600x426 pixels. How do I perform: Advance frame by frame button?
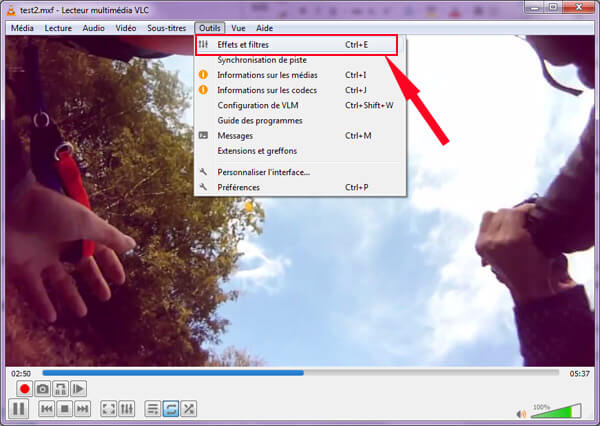click(x=78, y=389)
